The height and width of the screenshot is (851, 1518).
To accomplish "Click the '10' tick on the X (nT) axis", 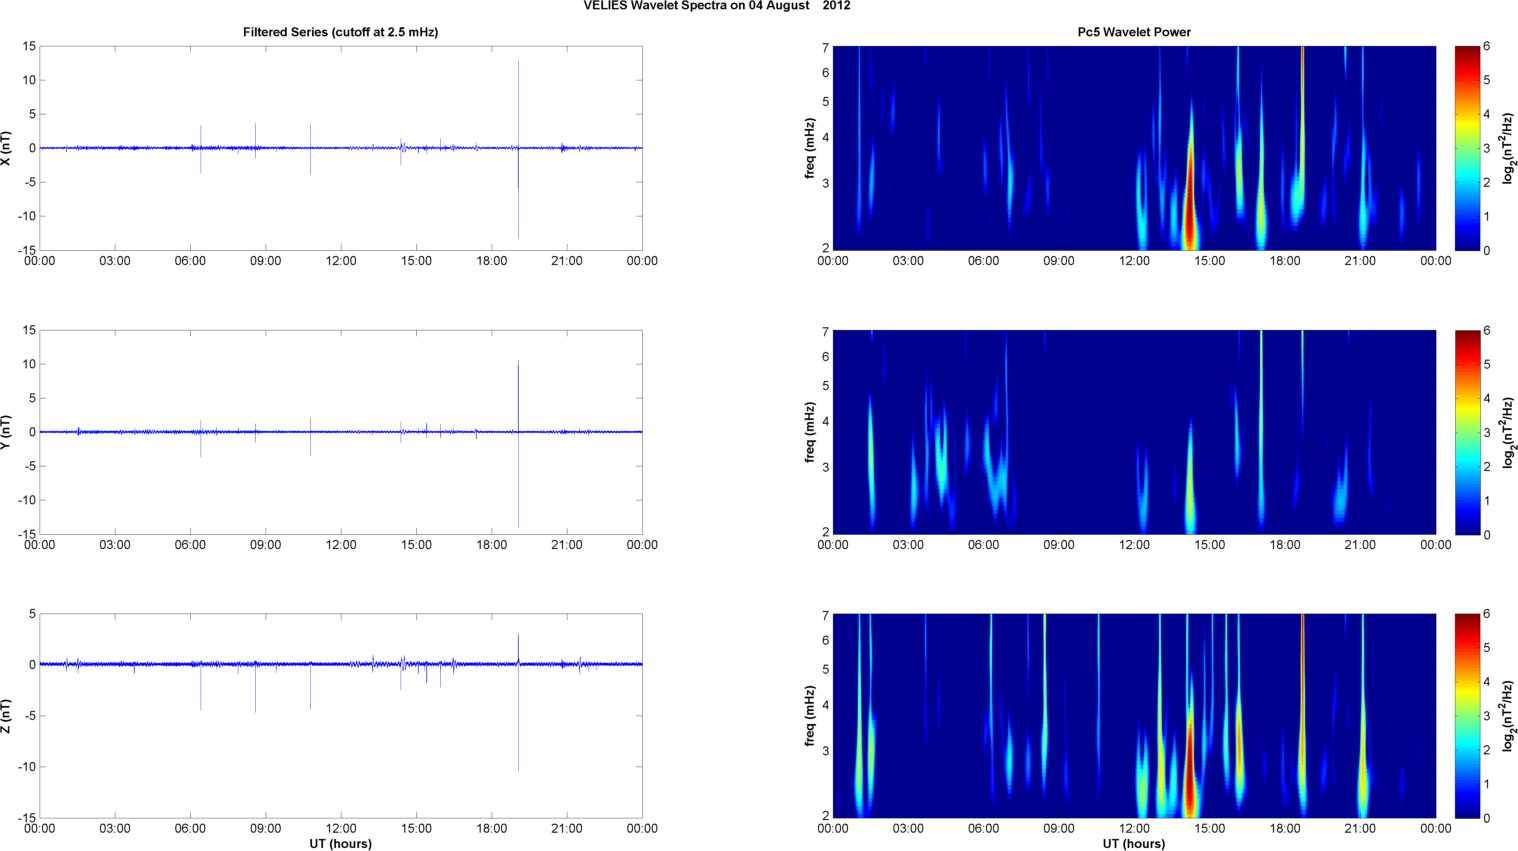I will 30,80.
